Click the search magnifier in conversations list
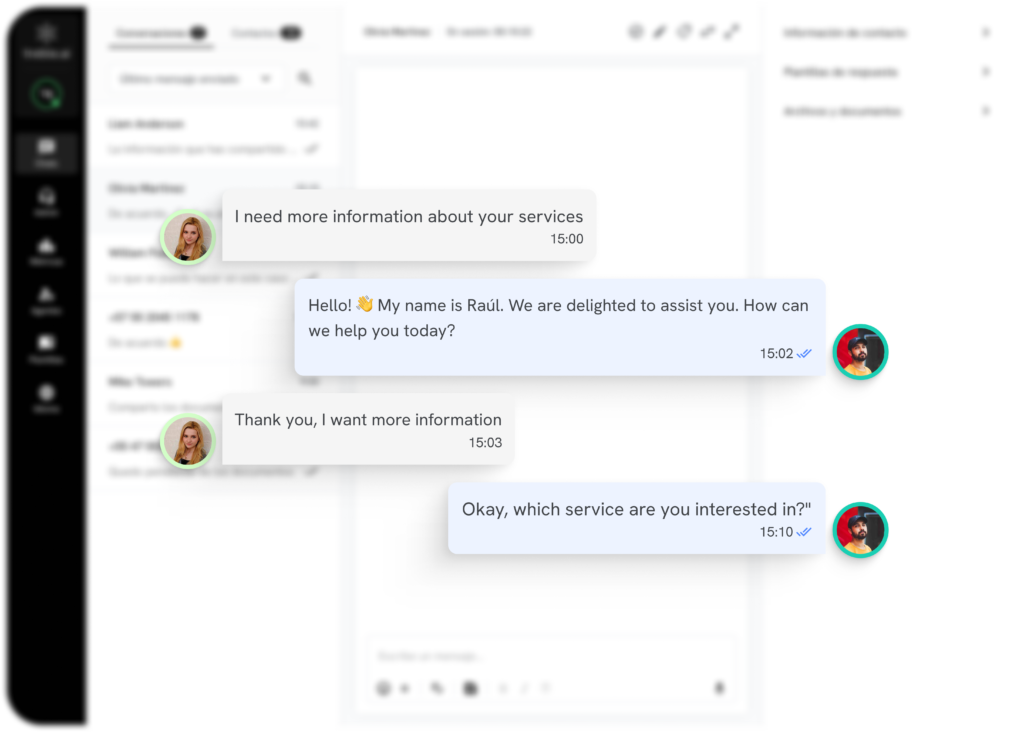1024x732 pixels. (305, 78)
